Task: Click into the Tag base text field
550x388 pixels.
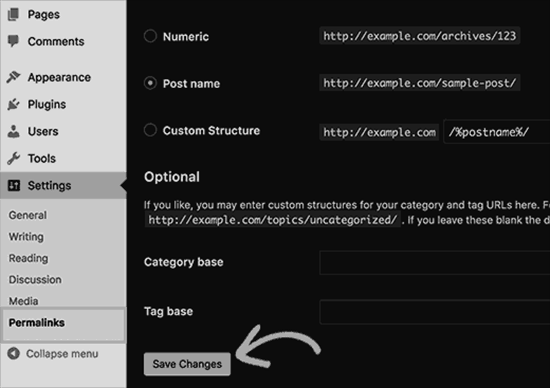Action: (435, 312)
